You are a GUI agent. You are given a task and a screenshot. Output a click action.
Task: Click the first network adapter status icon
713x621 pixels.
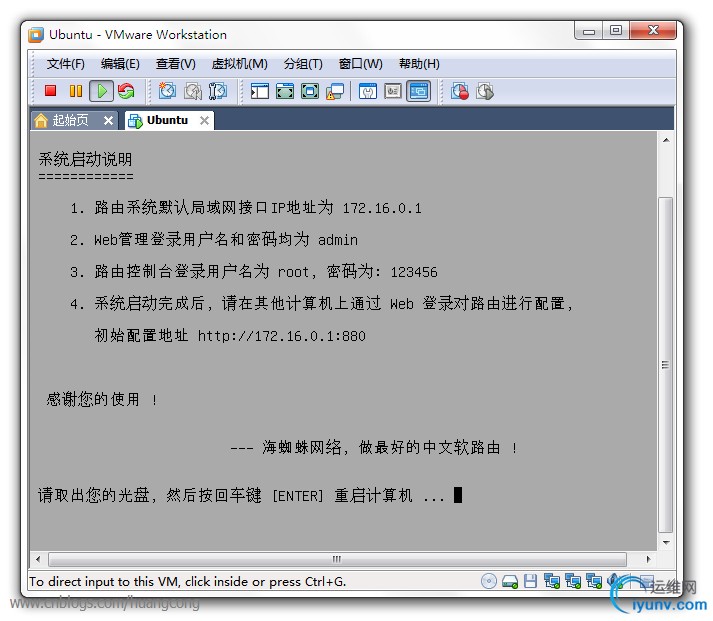point(552,581)
